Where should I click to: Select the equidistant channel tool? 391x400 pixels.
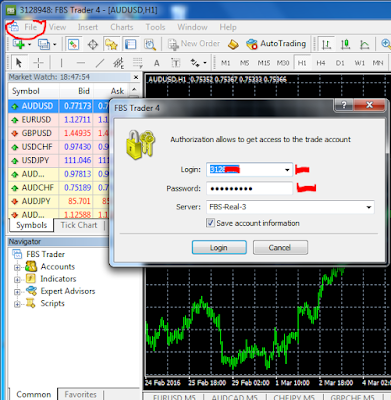[118, 62]
